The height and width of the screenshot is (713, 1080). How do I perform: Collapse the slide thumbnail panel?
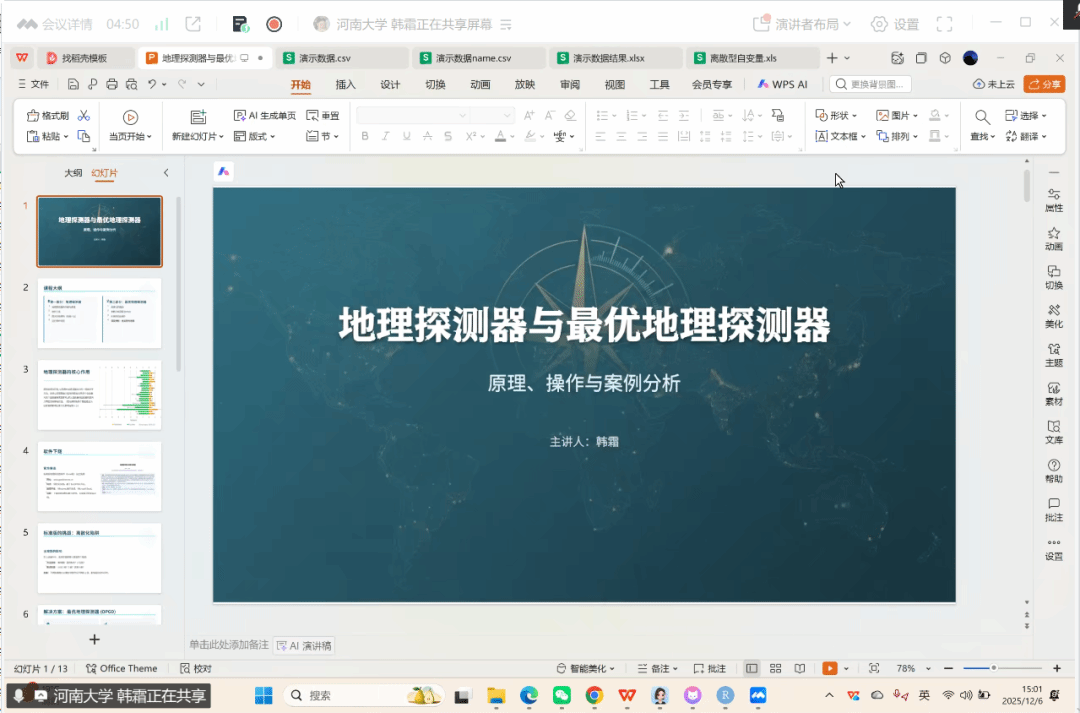pyautogui.click(x=166, y=173)
